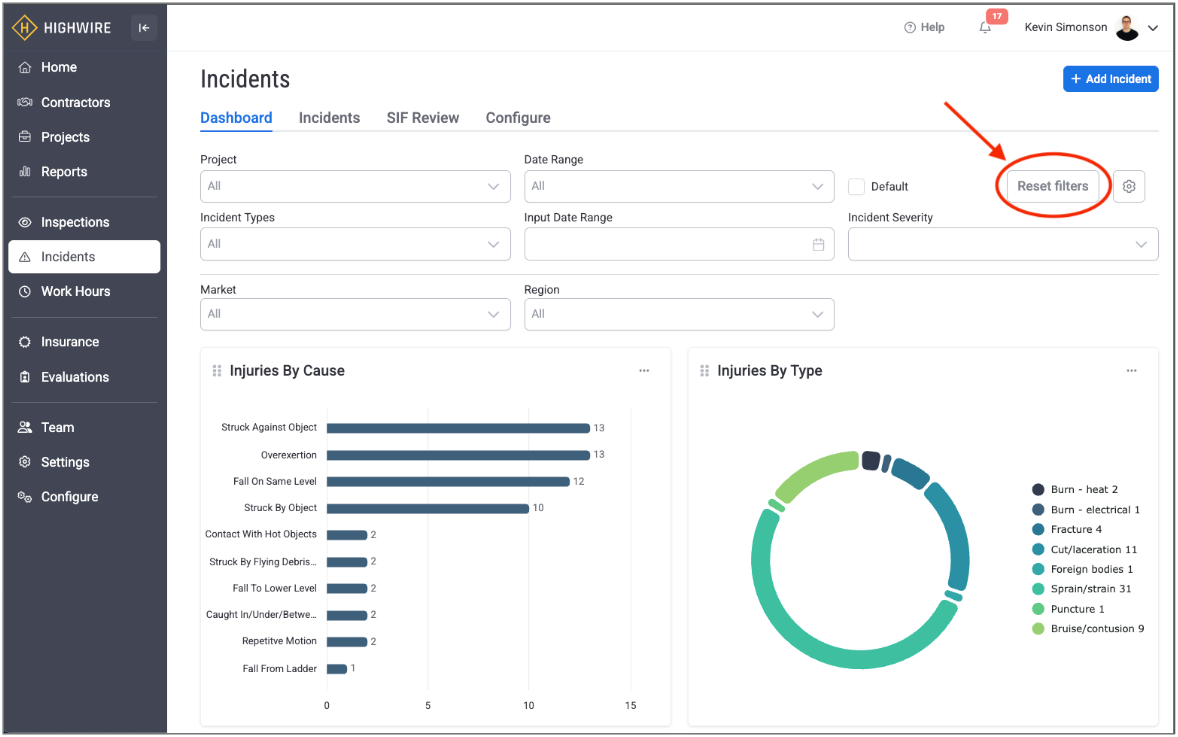Open Work Hours in the sidebar

(75, 292)
